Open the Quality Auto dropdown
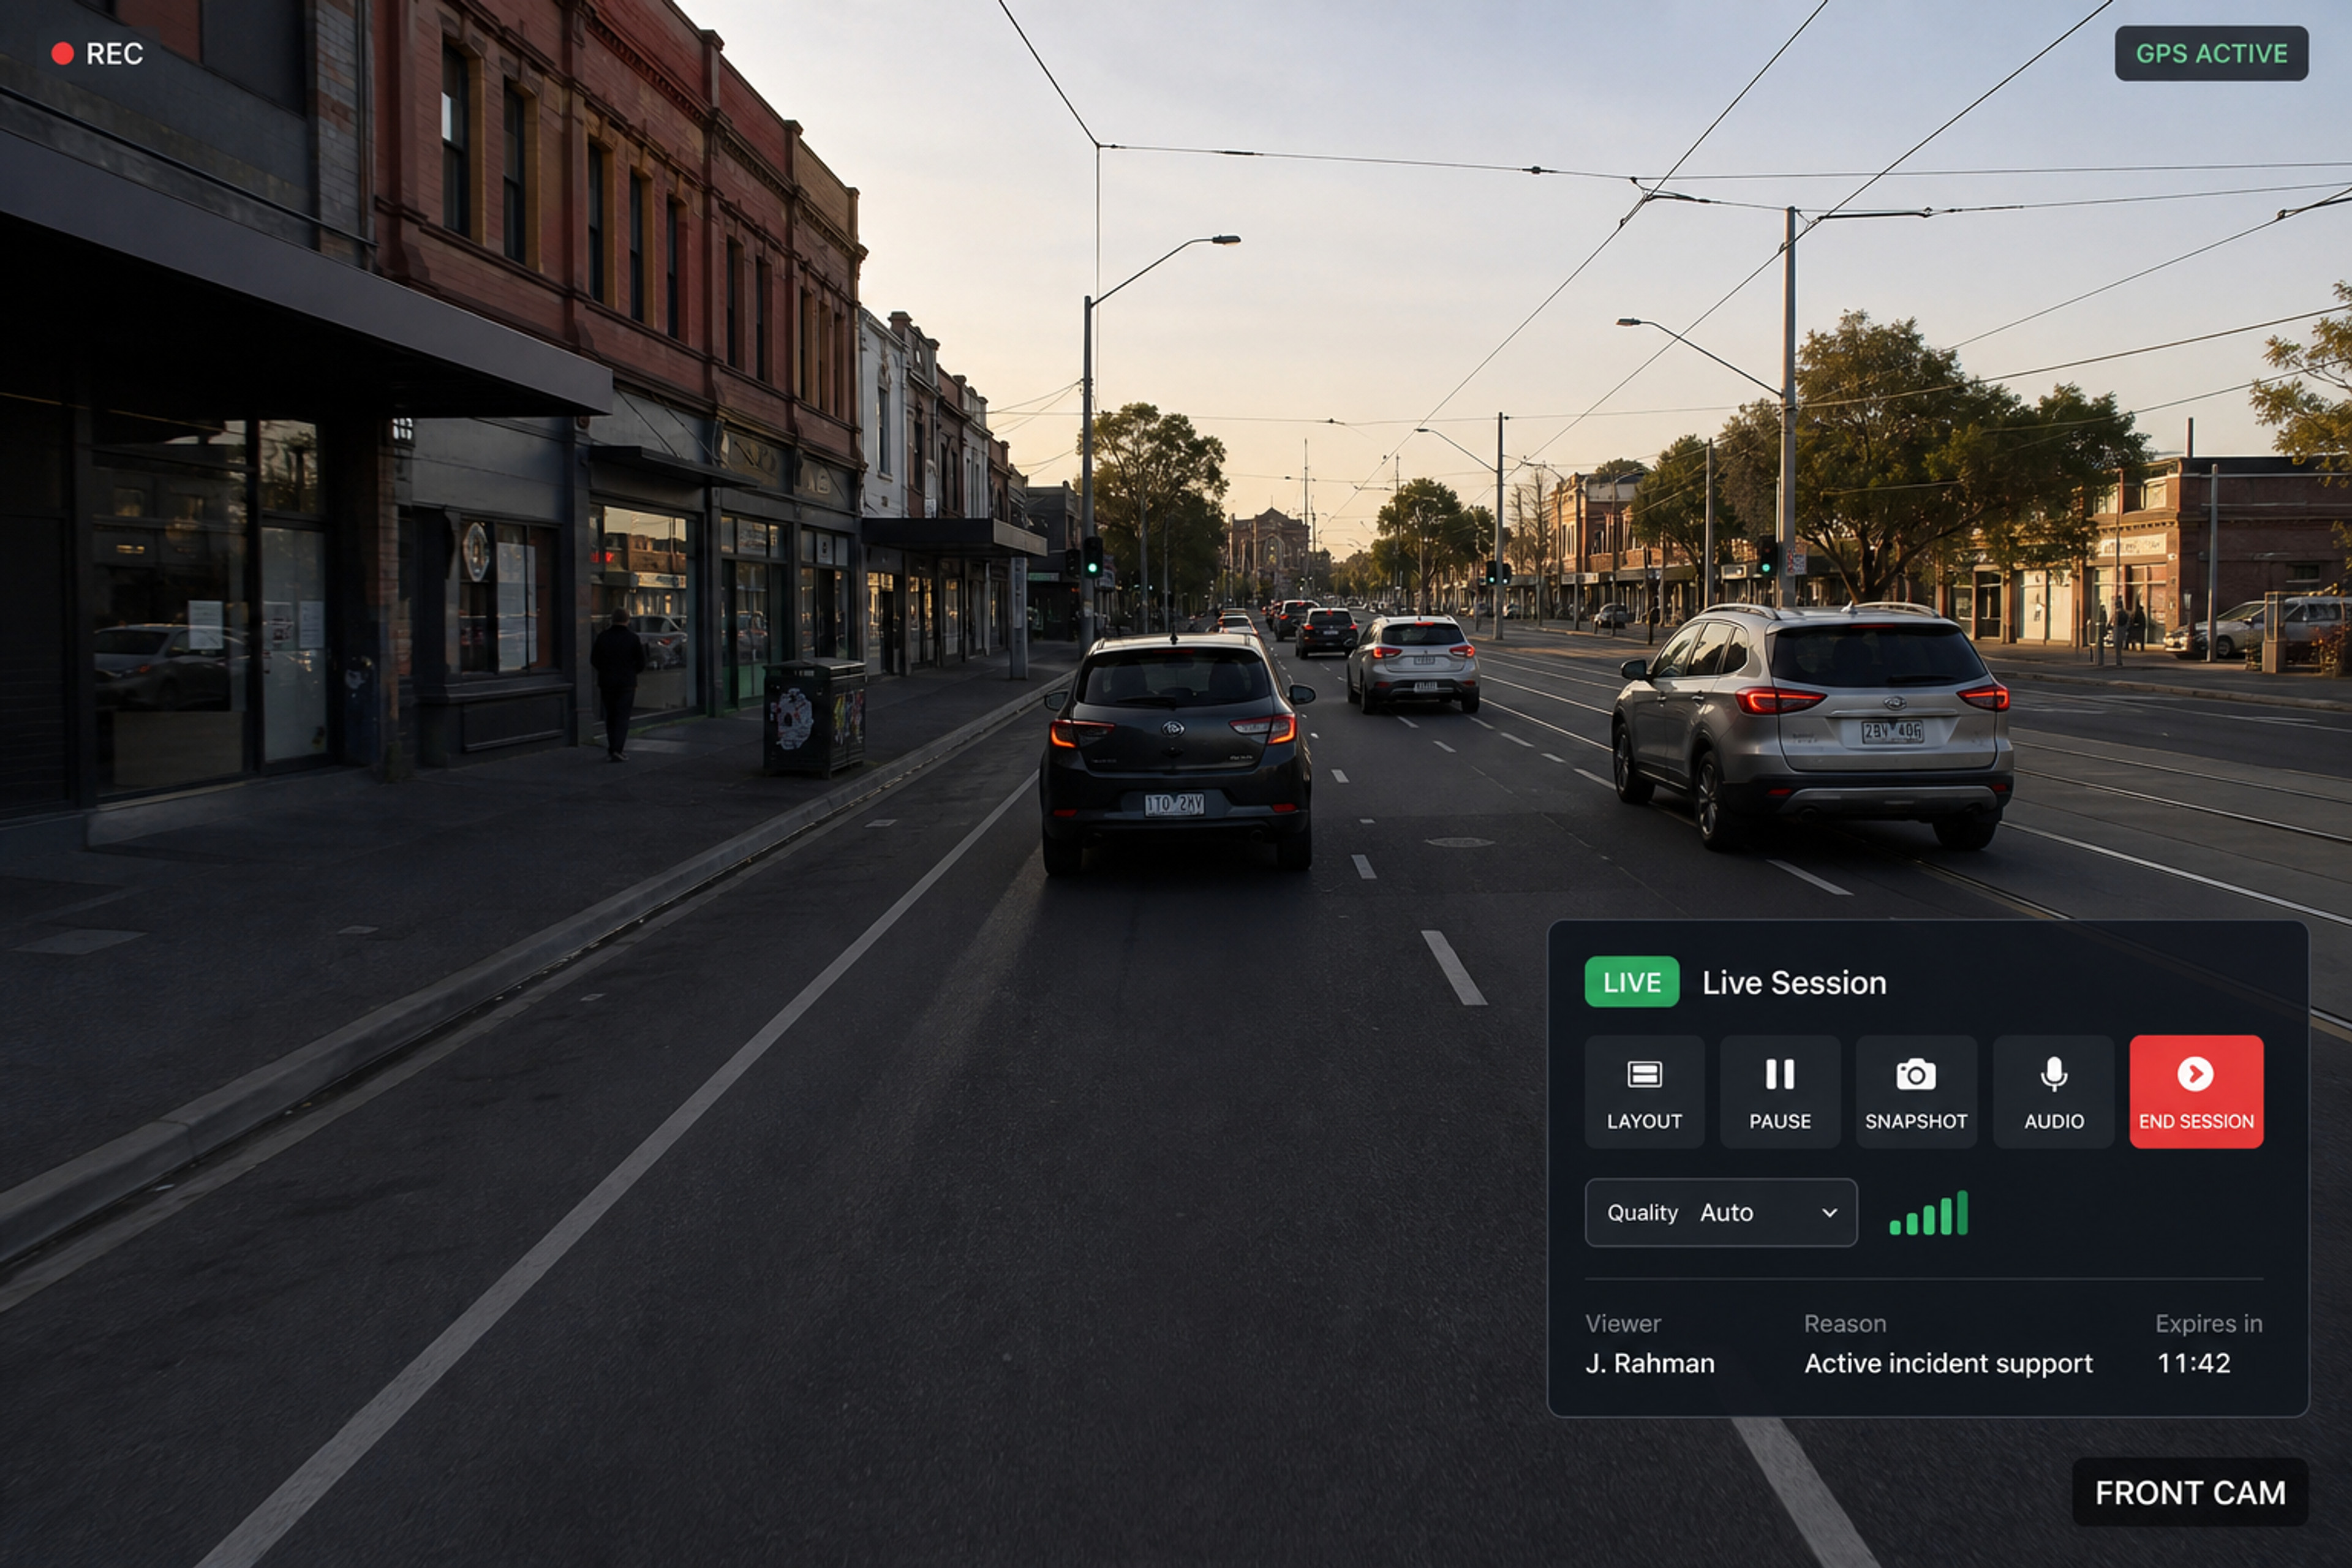Viewport: 2352px width, 1568px height. (x=1721, y=1213)
